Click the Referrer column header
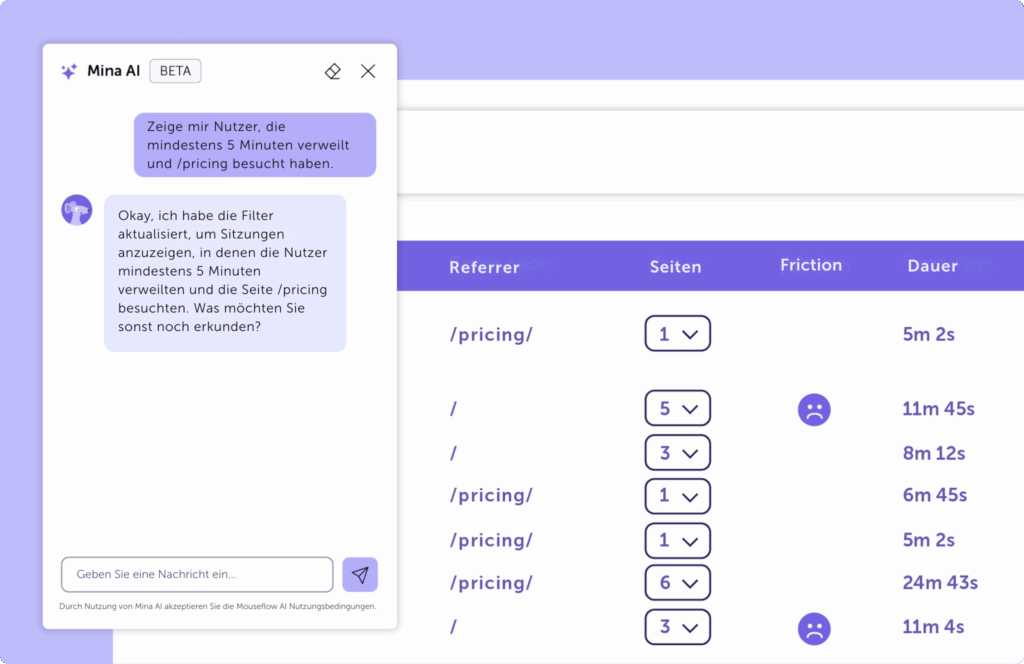This screenshot has width=1024, height=664. tap(484, 267)
